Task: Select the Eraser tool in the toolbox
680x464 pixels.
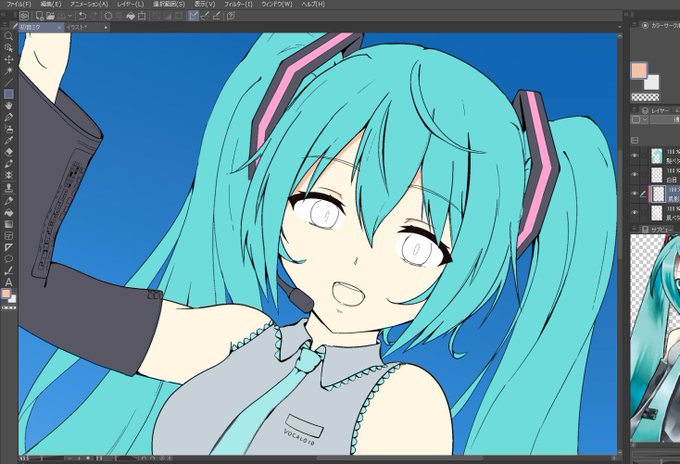Action: point(8,152)
